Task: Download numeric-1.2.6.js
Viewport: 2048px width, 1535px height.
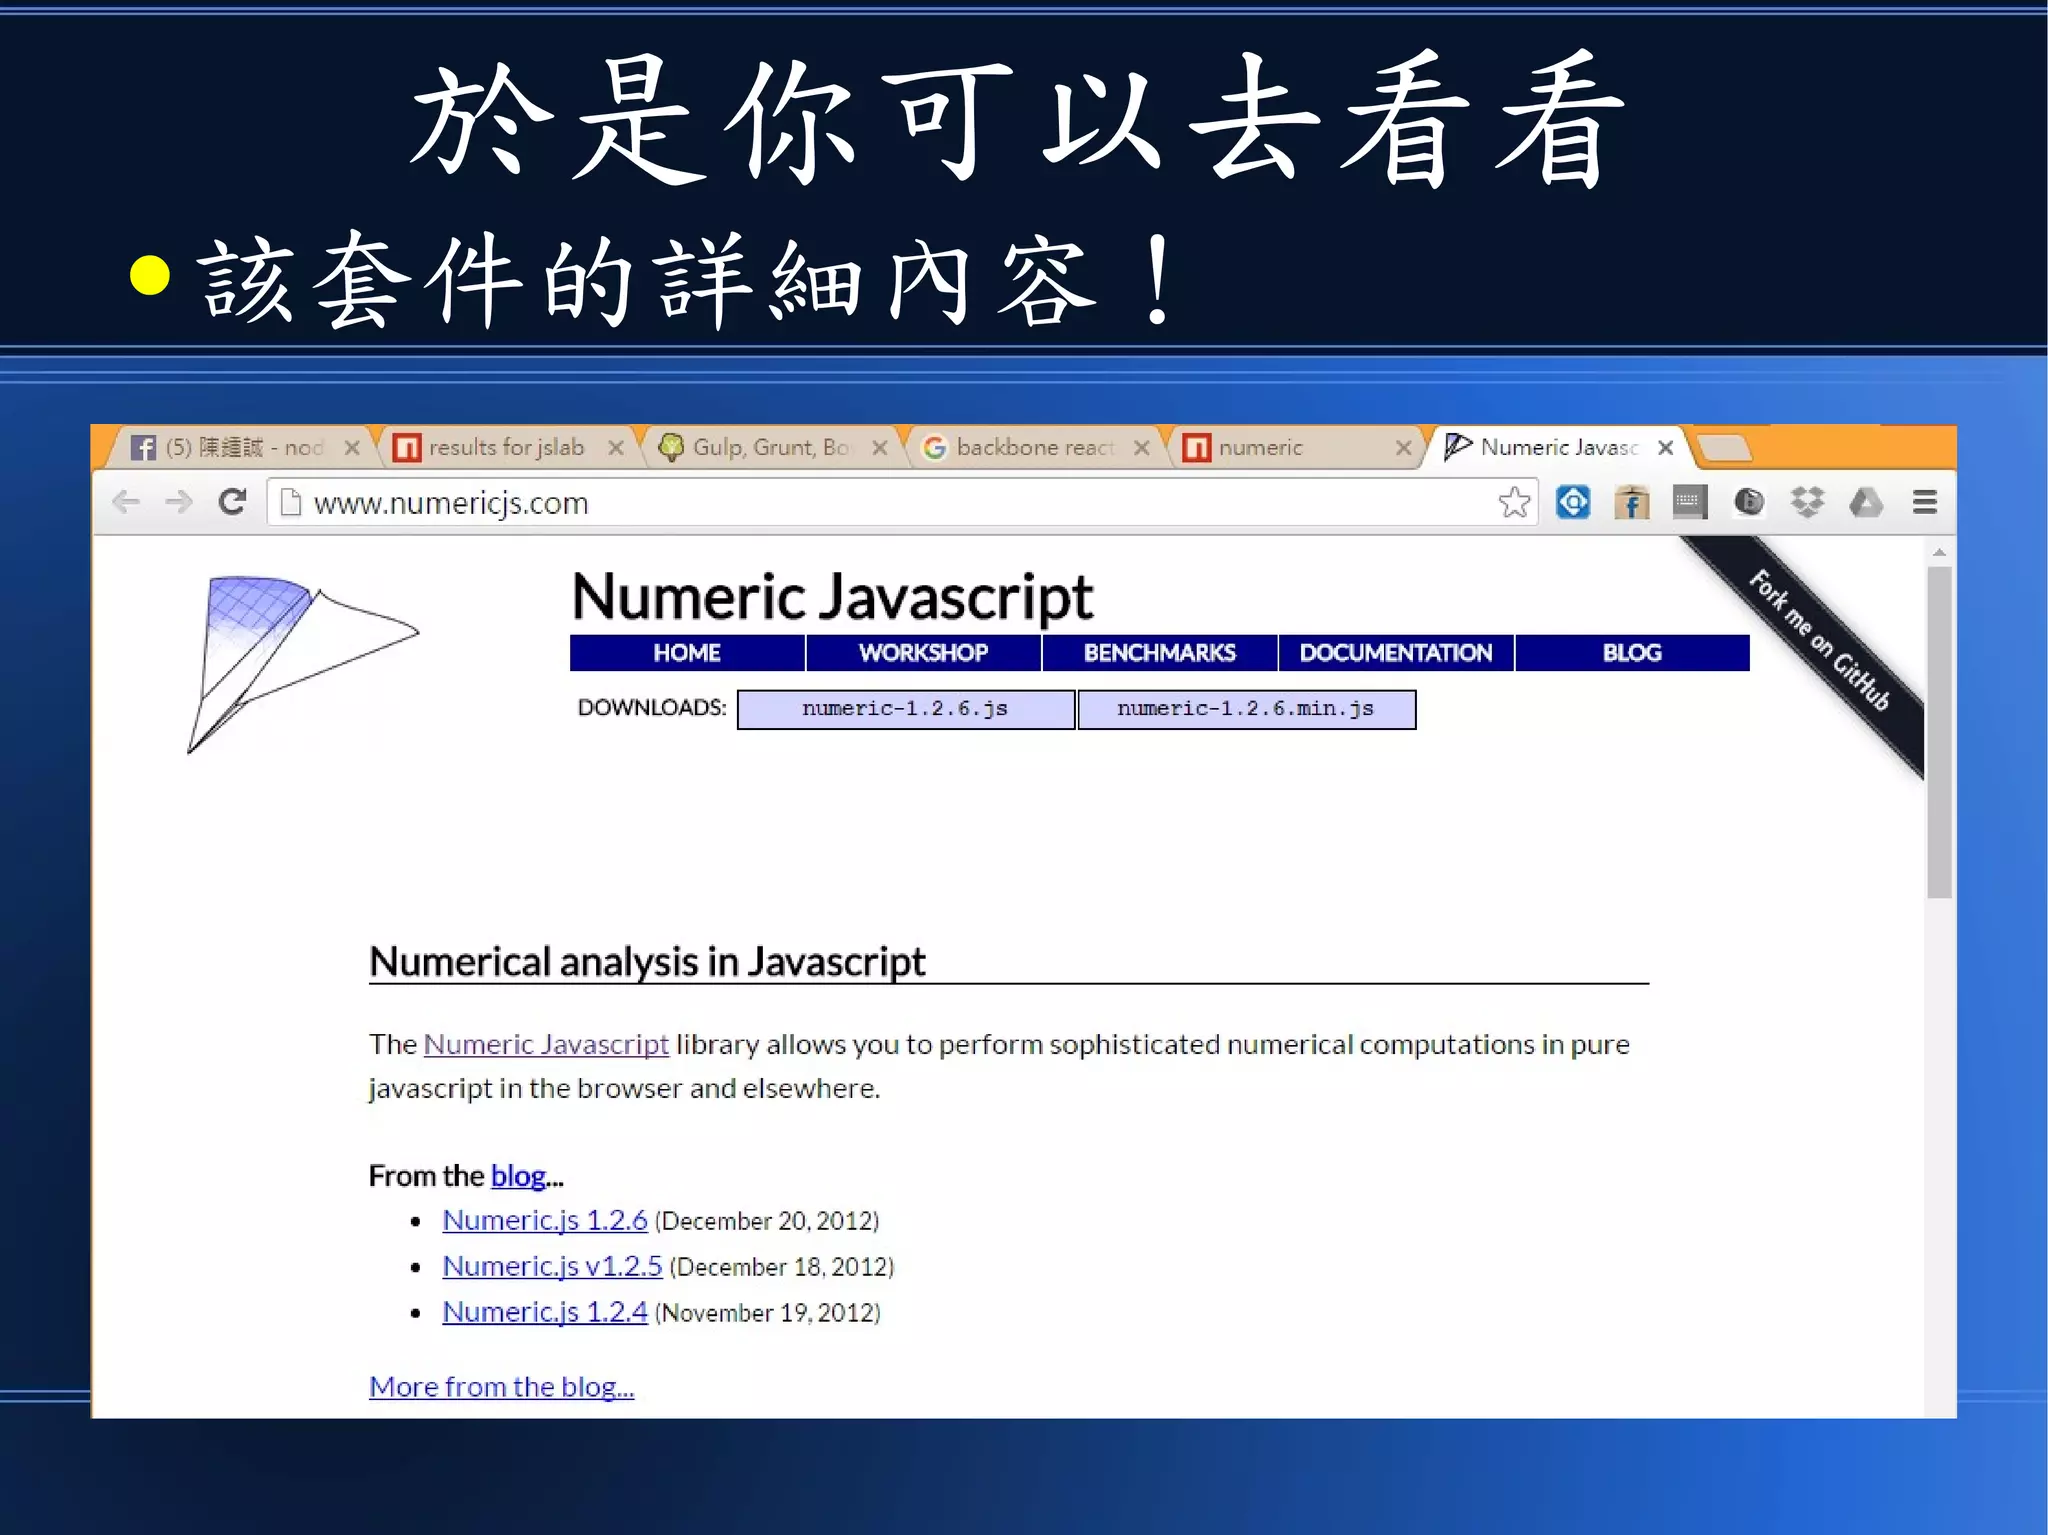Action: (905, 709)
